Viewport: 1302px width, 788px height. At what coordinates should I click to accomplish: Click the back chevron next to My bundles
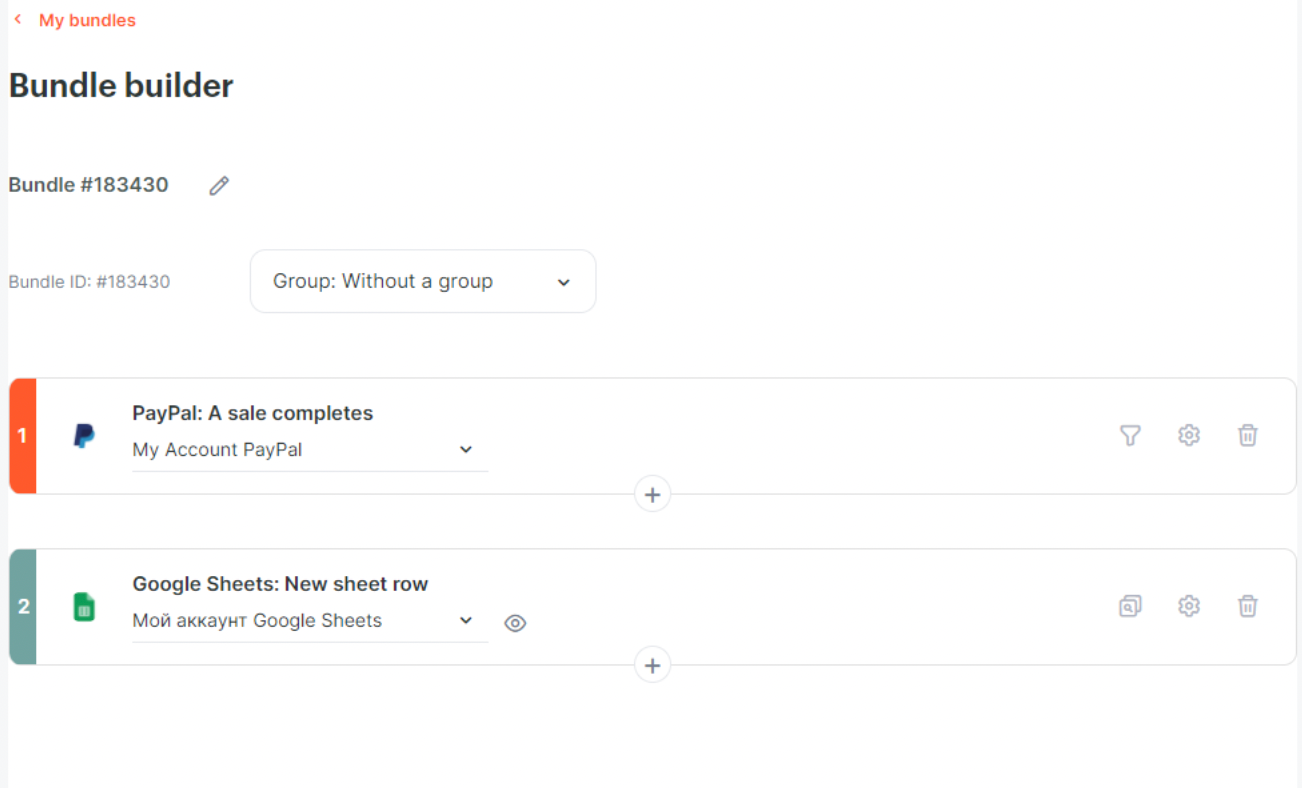tap(17, 20)
